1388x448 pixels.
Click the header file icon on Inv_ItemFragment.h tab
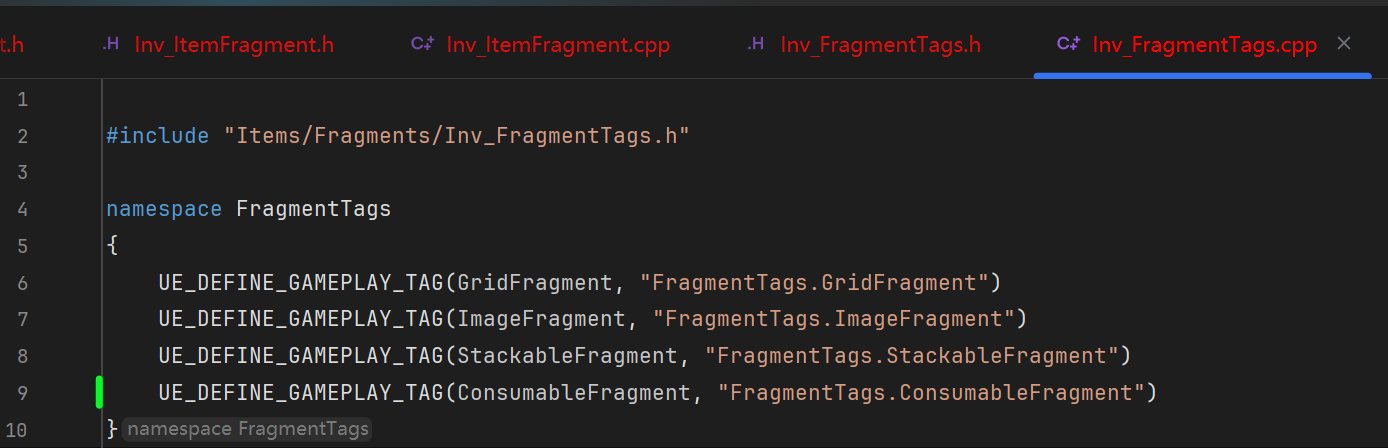pyautogui.click(x=112, y=44)
